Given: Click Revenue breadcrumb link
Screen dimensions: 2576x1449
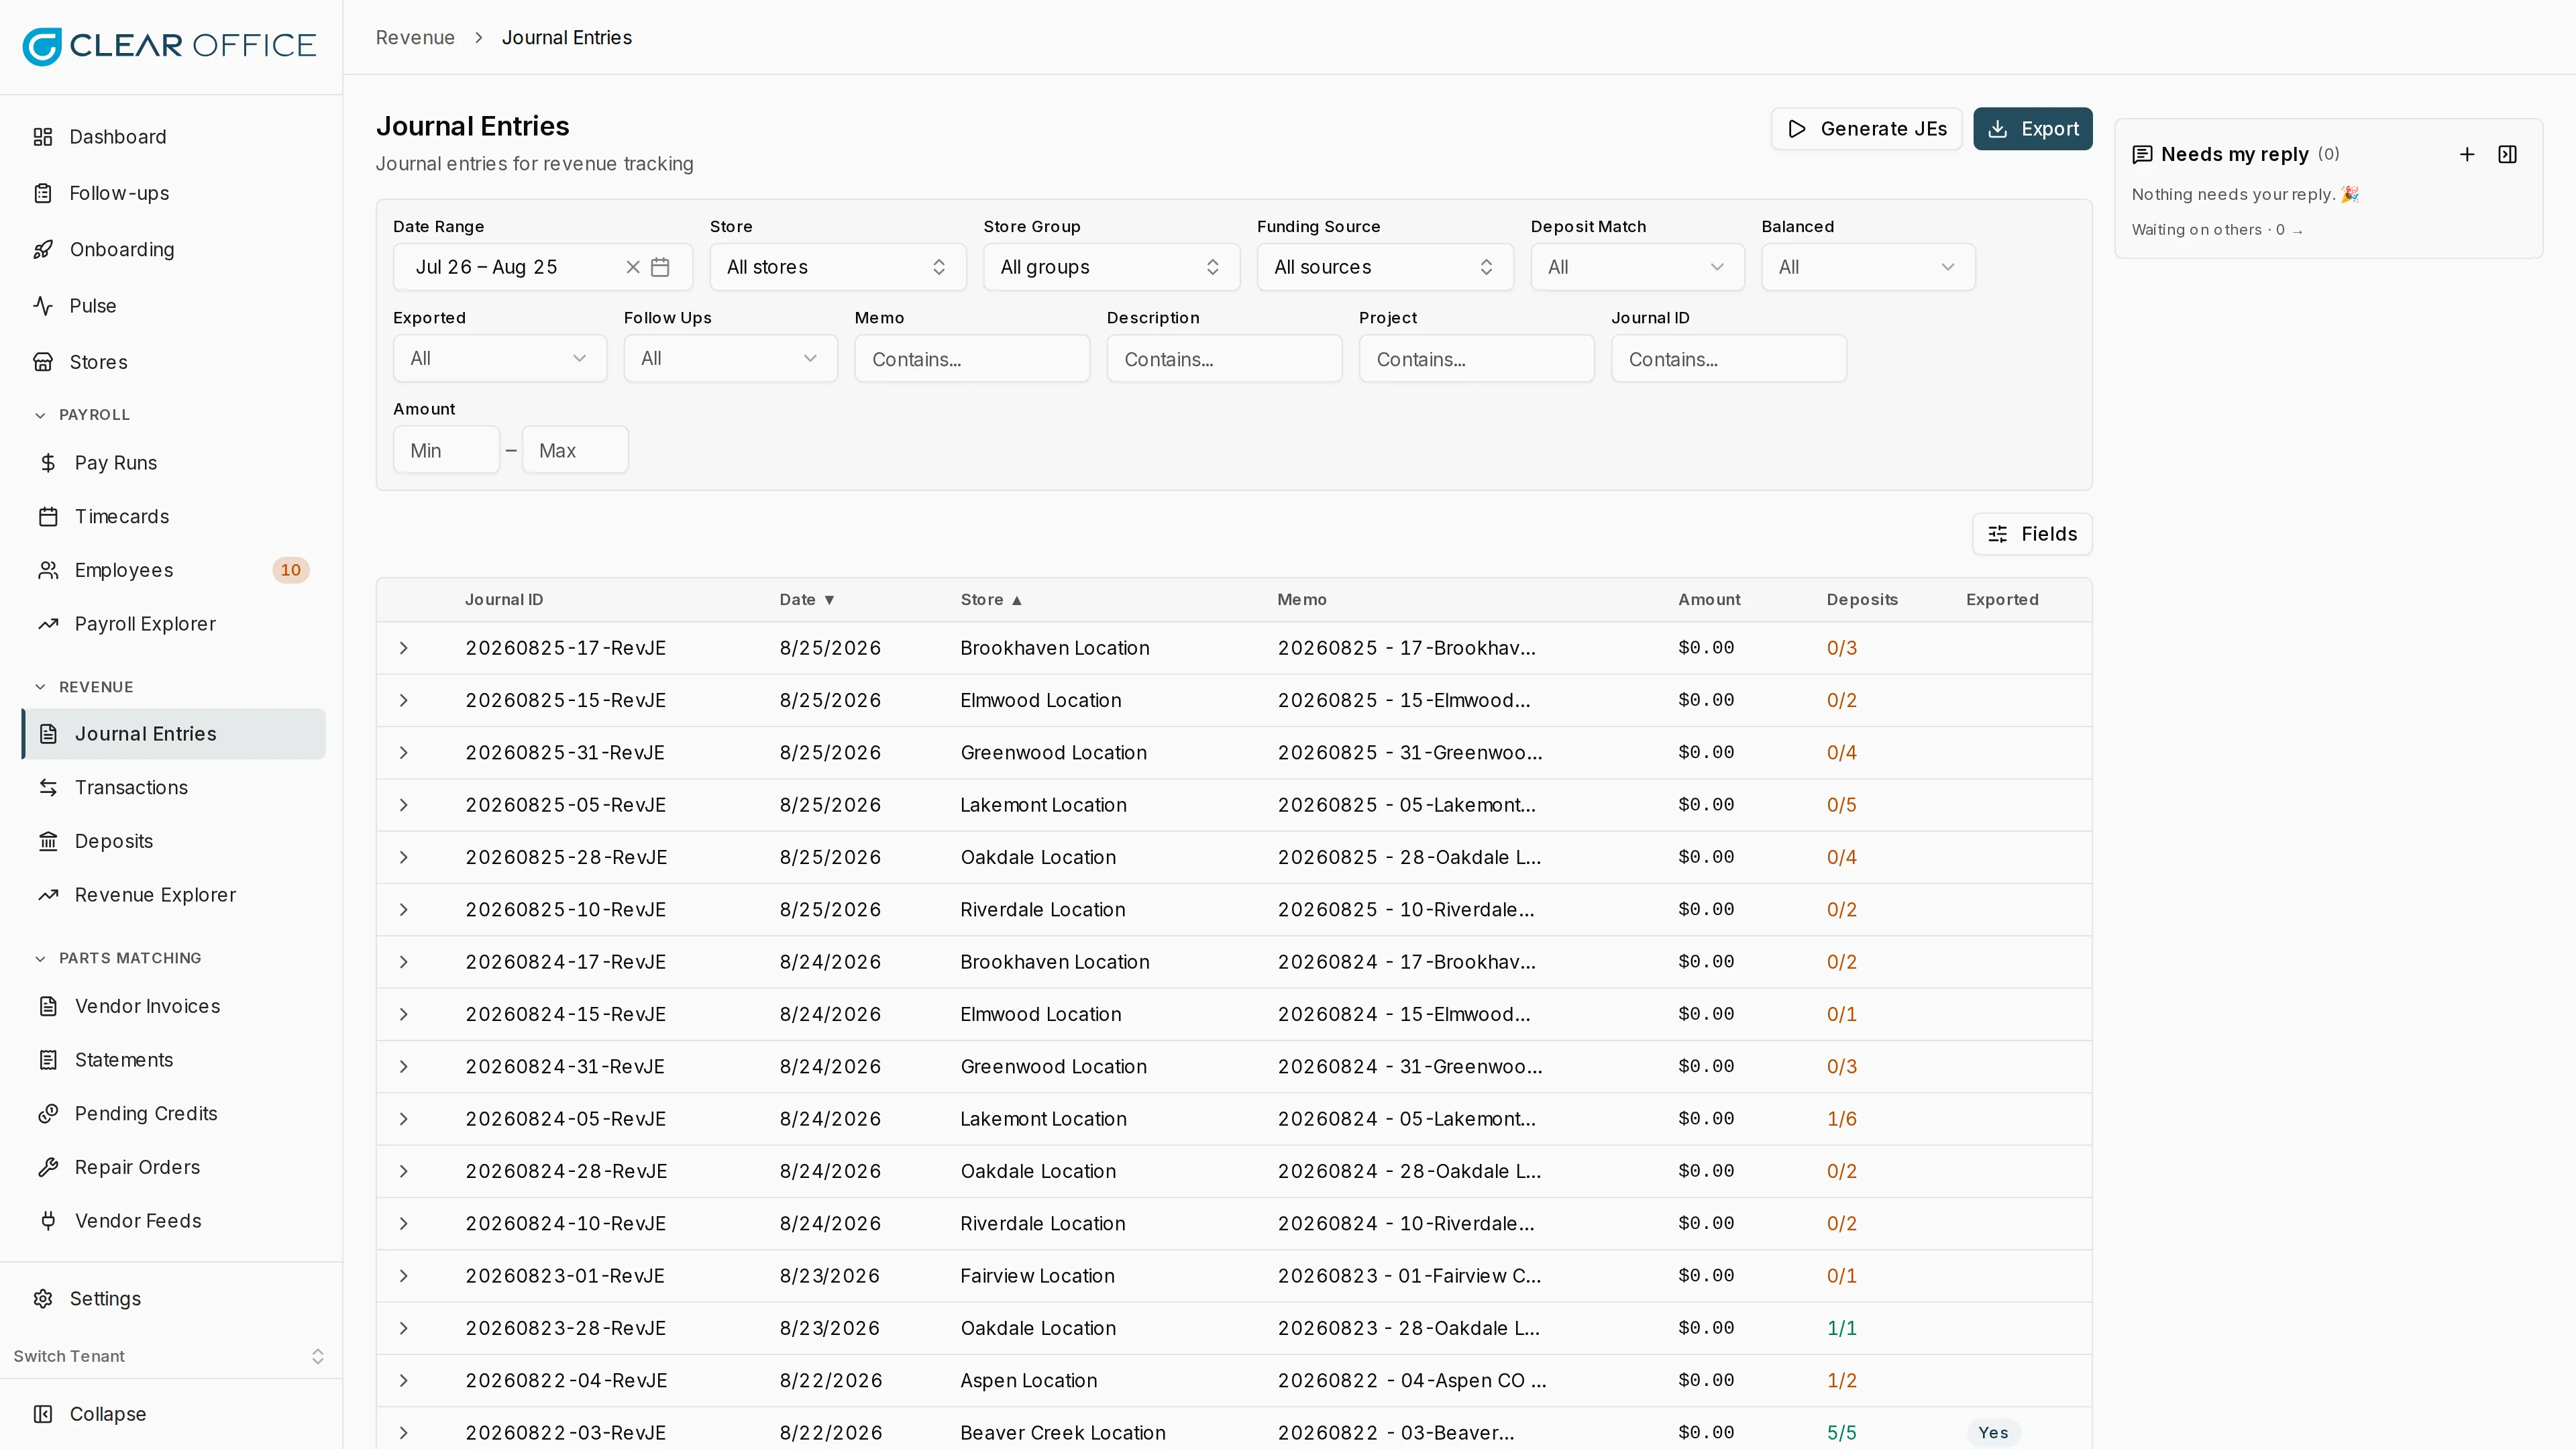Looking at the screenshot, I should 415,38.
